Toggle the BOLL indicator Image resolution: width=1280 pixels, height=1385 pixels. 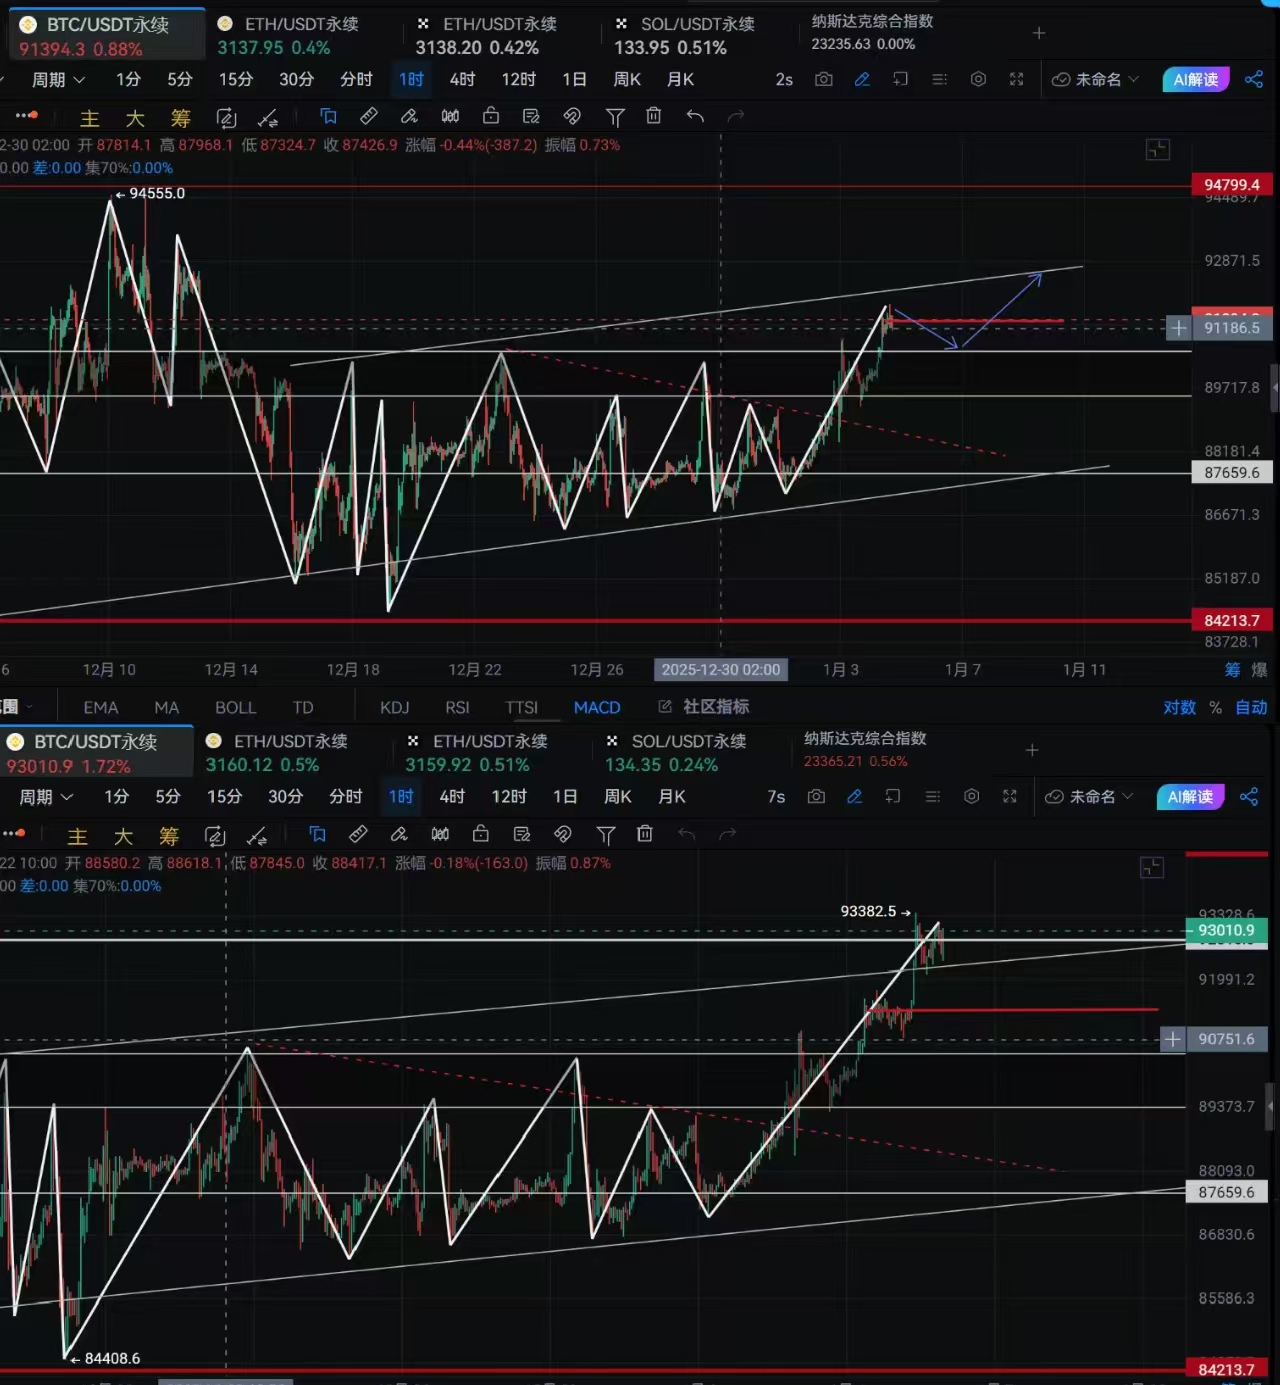tap(235, 707)
